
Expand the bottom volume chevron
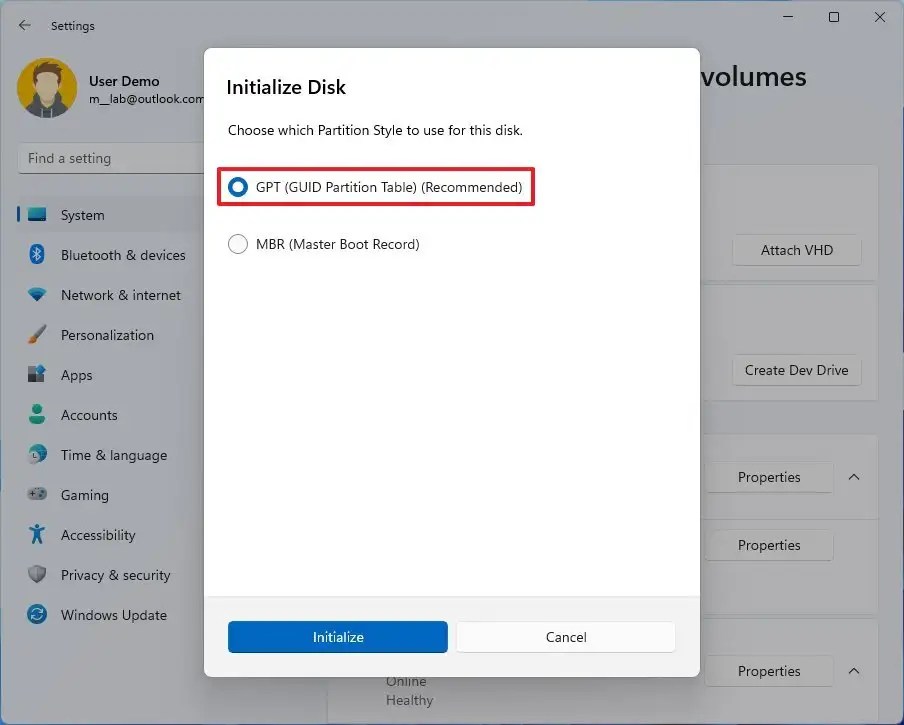click(854, 671)
